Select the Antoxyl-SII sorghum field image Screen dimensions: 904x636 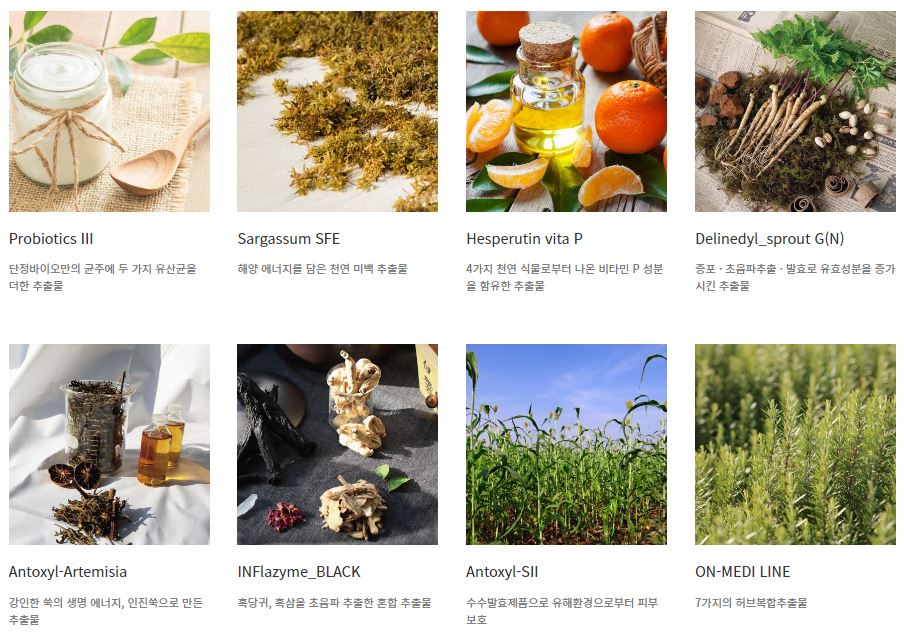(566, 445)
